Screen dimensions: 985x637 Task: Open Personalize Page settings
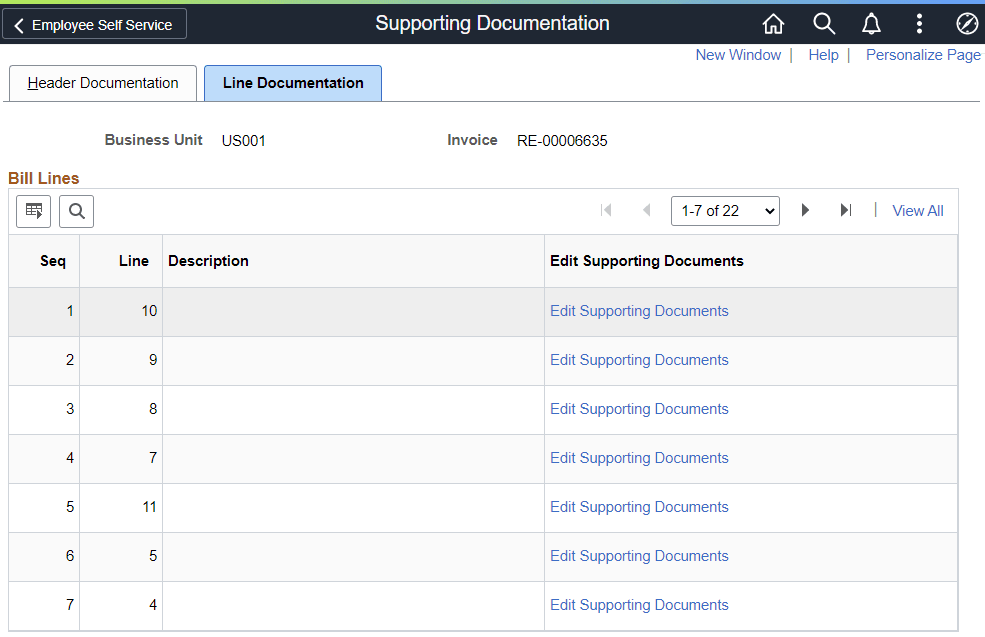point(923,55)
